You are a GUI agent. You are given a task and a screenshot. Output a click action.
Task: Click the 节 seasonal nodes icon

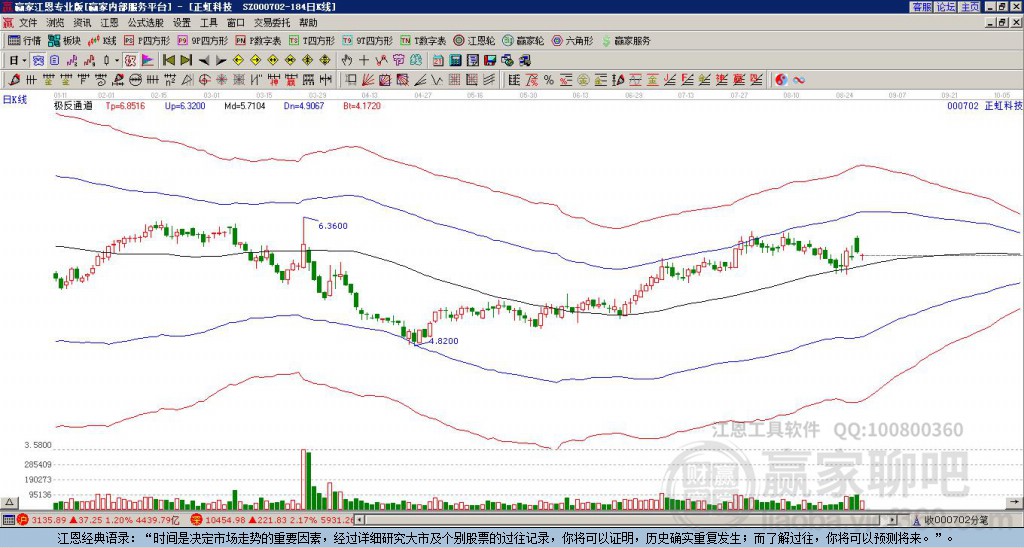pos(398,61)
